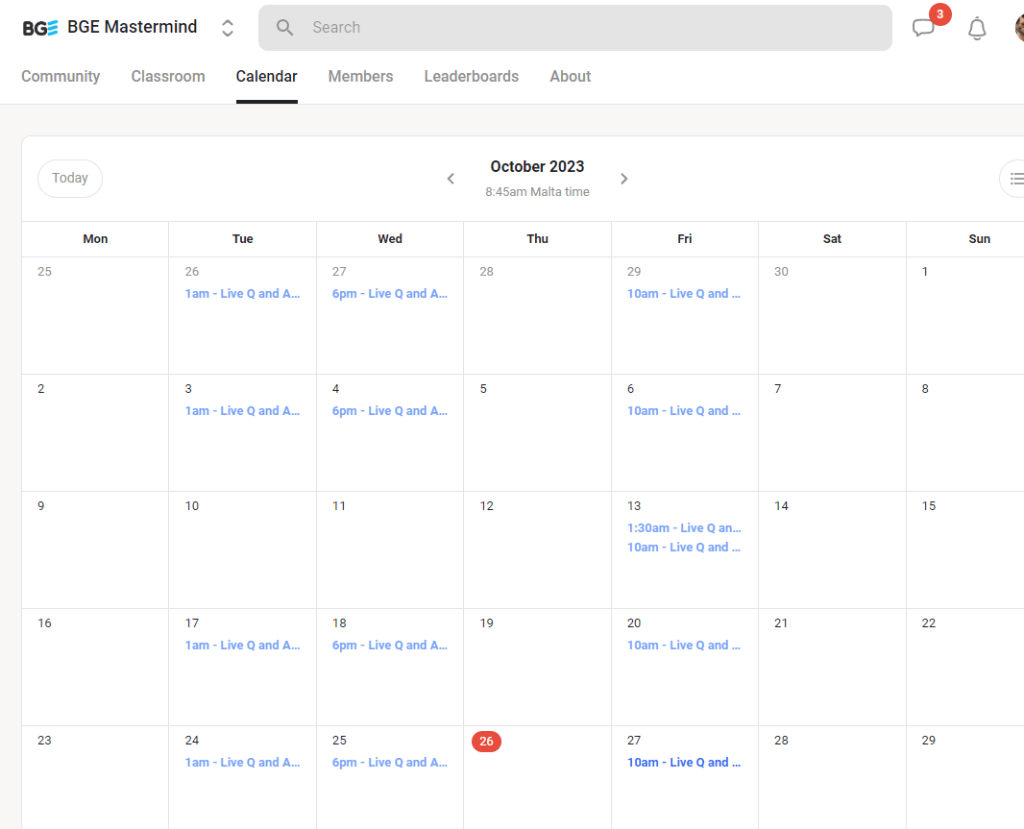View the Leaderboards tab
This screenshot has width=1024, height=829.
[471, 76]
